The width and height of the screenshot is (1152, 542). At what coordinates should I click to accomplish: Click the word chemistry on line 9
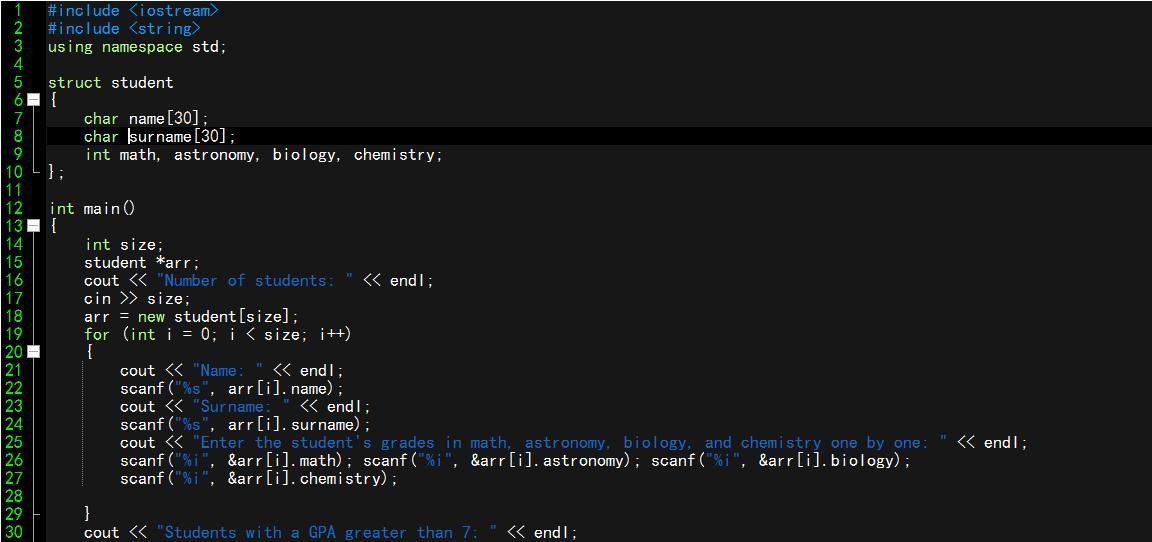tap(395, 154)
